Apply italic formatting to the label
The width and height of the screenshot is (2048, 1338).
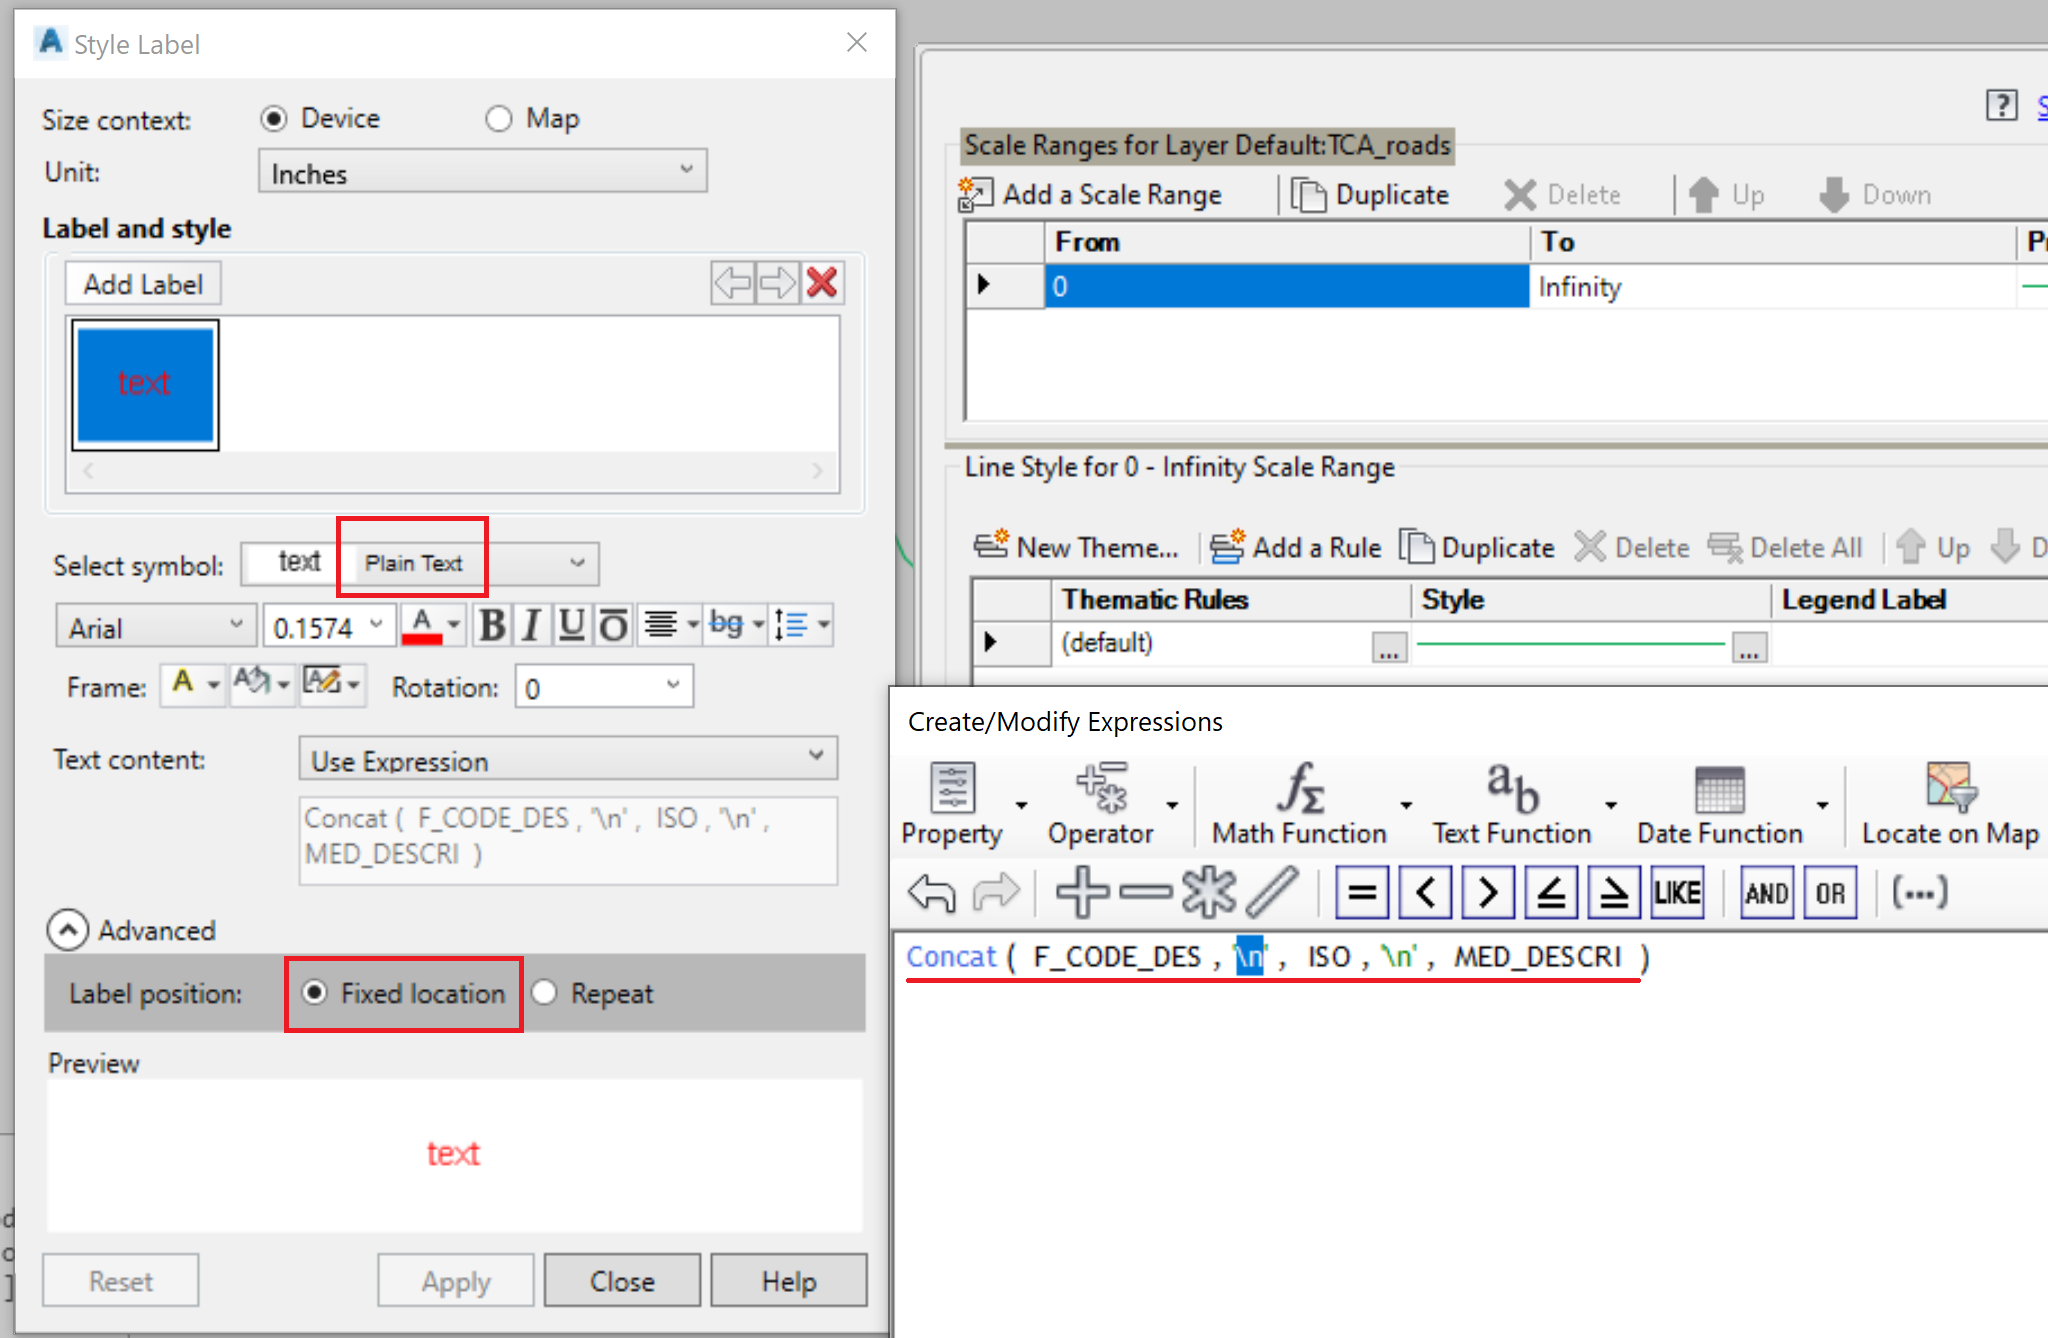(531, 625)
